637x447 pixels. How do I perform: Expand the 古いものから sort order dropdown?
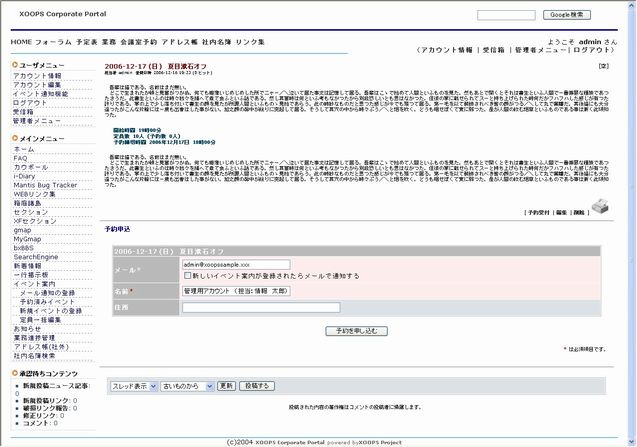pyautogui.click(x=187, y=385)
